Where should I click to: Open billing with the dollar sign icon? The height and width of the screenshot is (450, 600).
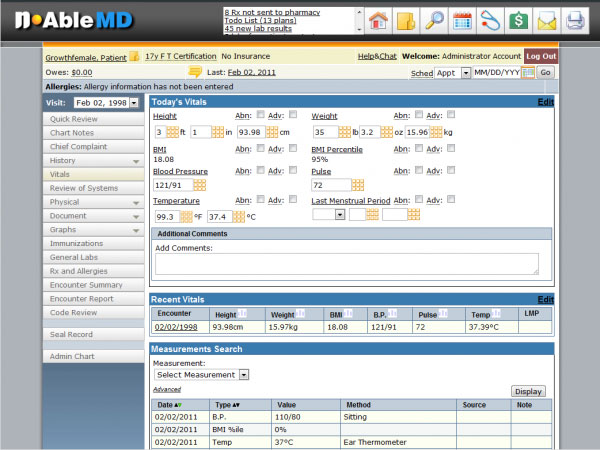(518, 20)
